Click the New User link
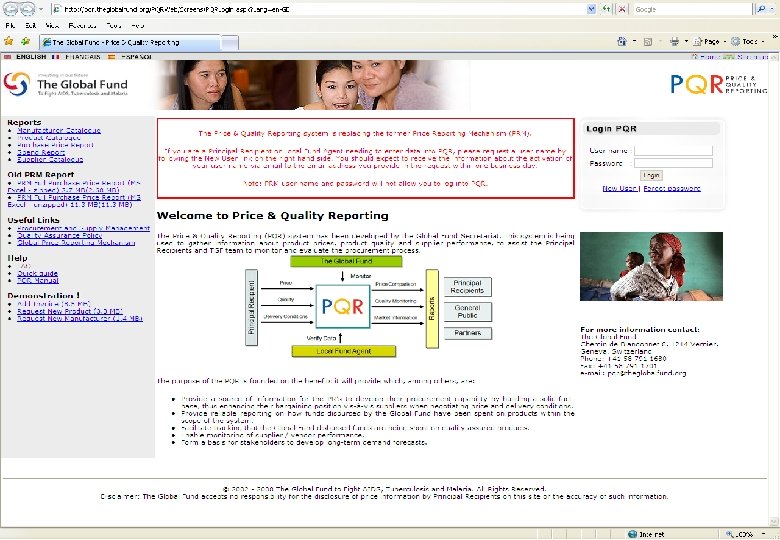This screenshot has width=780, height=540. pos(620,188)
